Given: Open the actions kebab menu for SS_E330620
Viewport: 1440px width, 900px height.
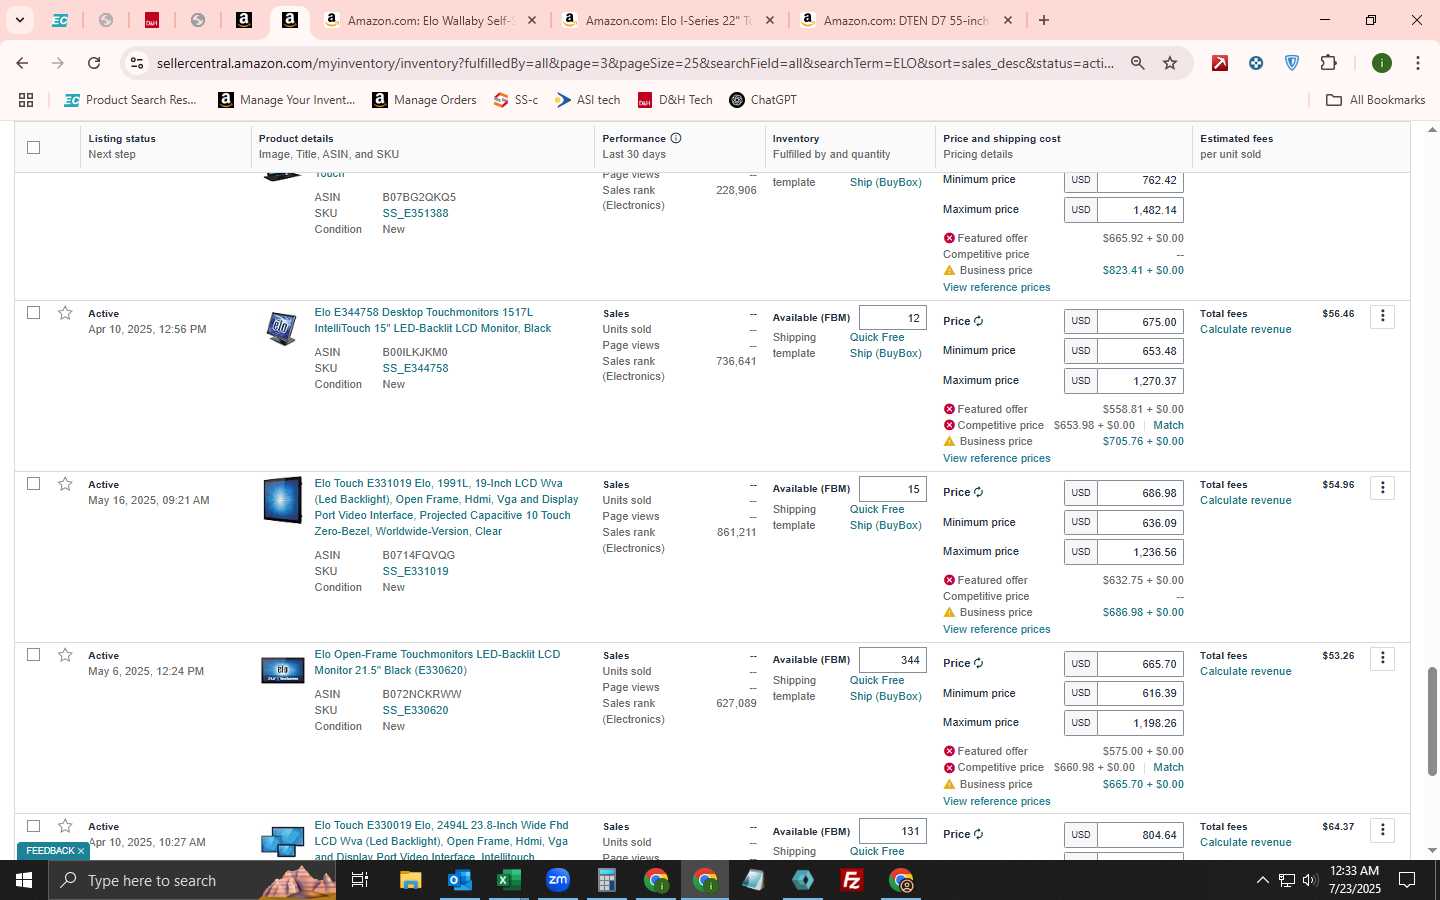Looking at the screenshot, I should 1382,659.
